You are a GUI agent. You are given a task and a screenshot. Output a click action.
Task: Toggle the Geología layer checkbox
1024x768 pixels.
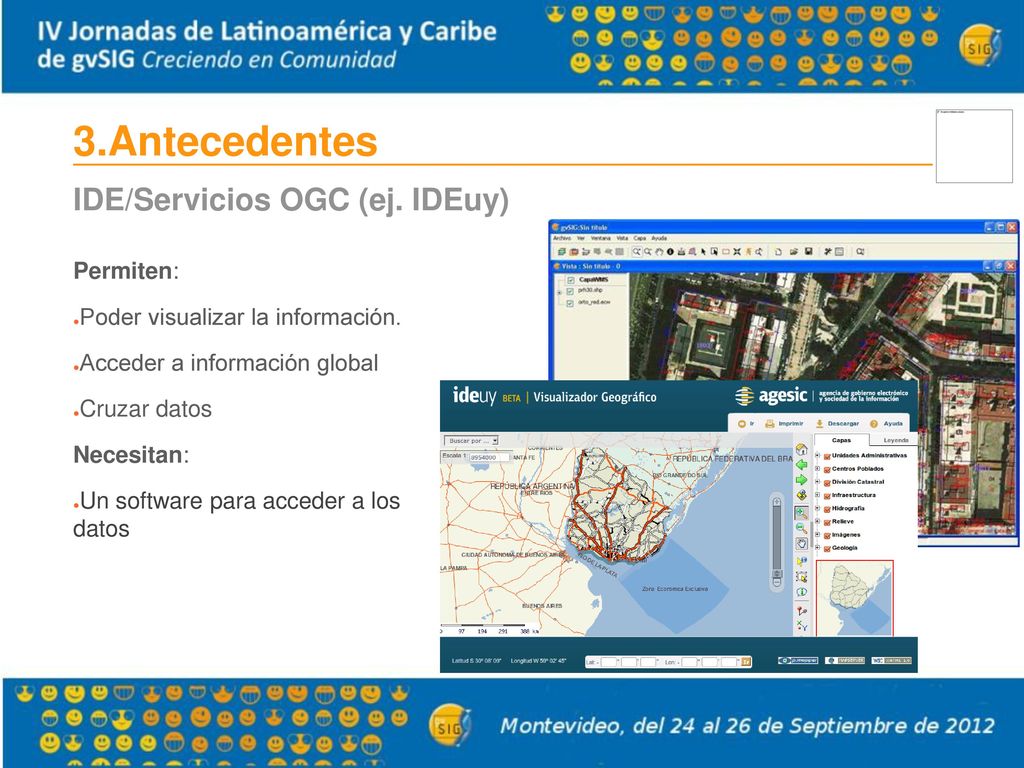pyautogui.click(x=827, y=549)
